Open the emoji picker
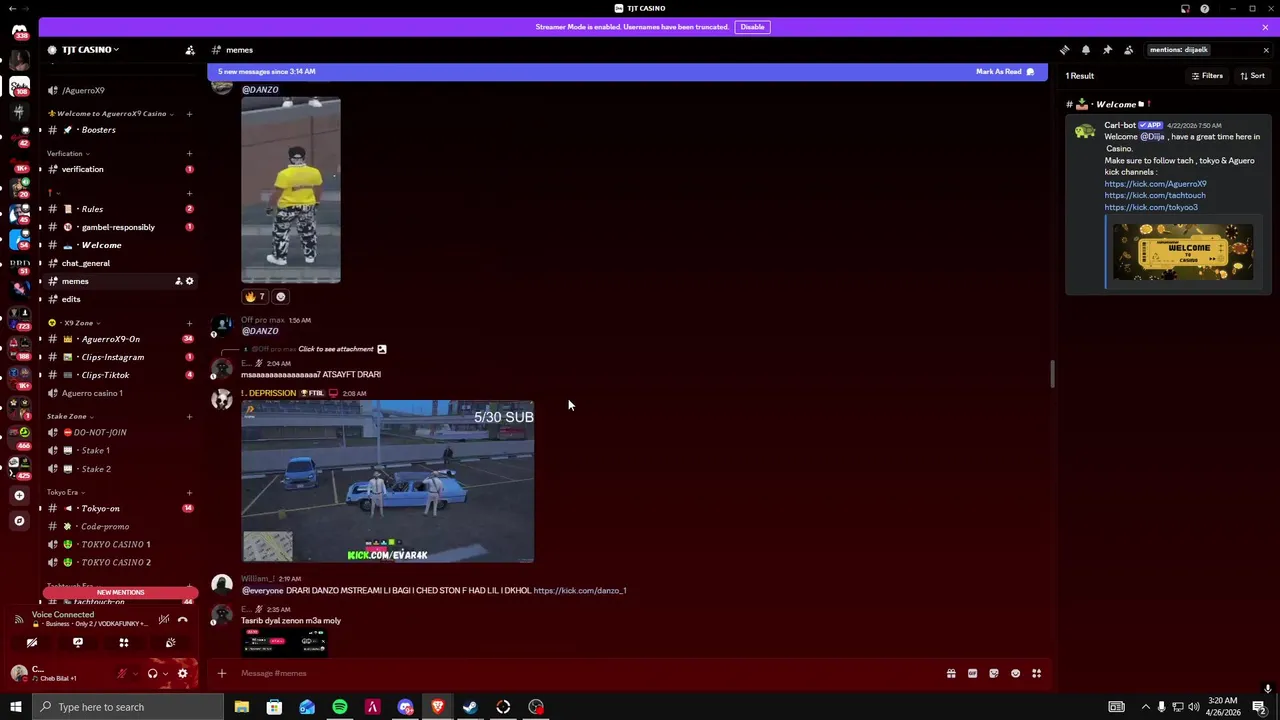 coord(1015,673)
